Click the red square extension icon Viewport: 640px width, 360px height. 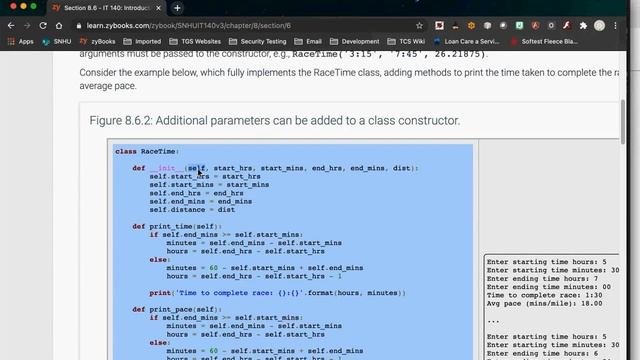tap(439, 25)
